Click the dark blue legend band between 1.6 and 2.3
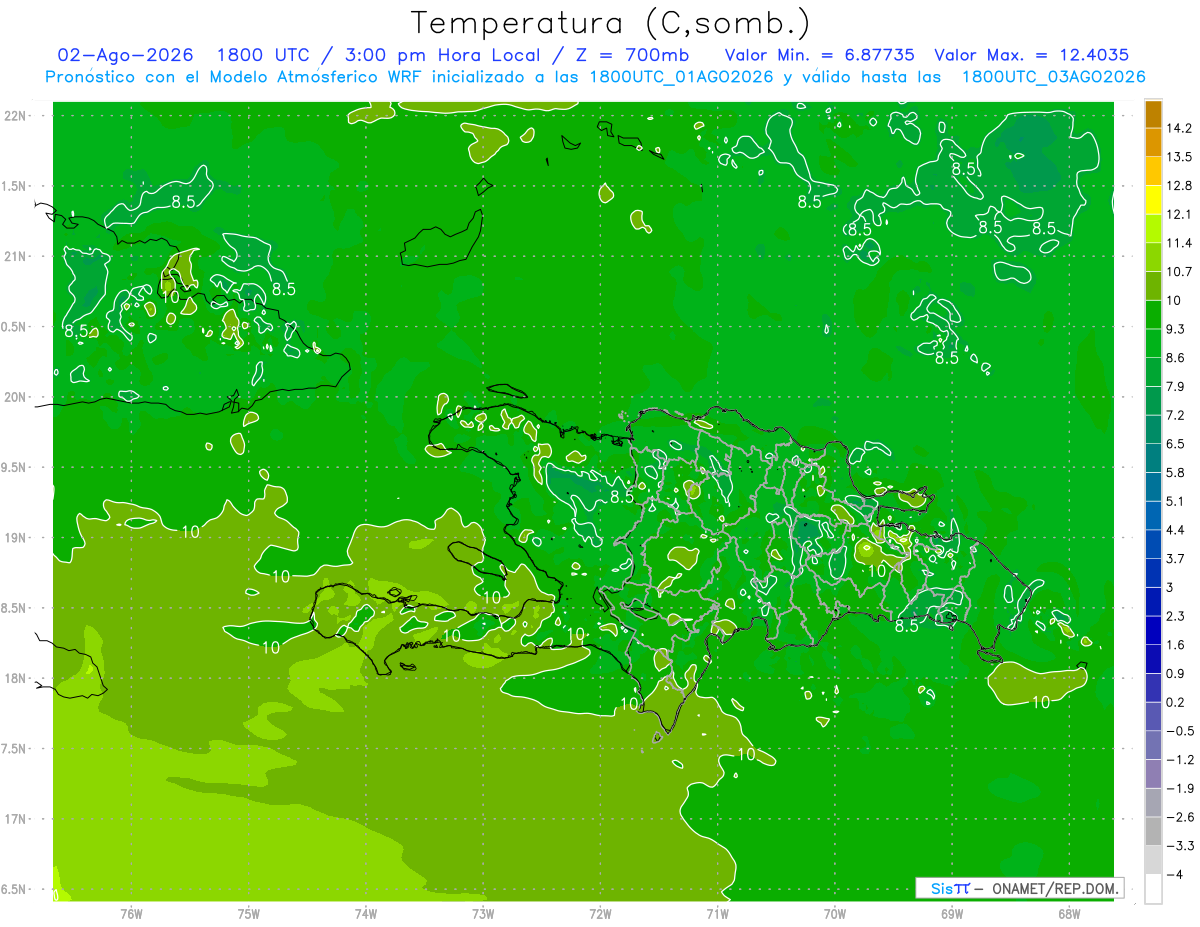This screenshot has width=1200, height=927. coord(1153,630)
